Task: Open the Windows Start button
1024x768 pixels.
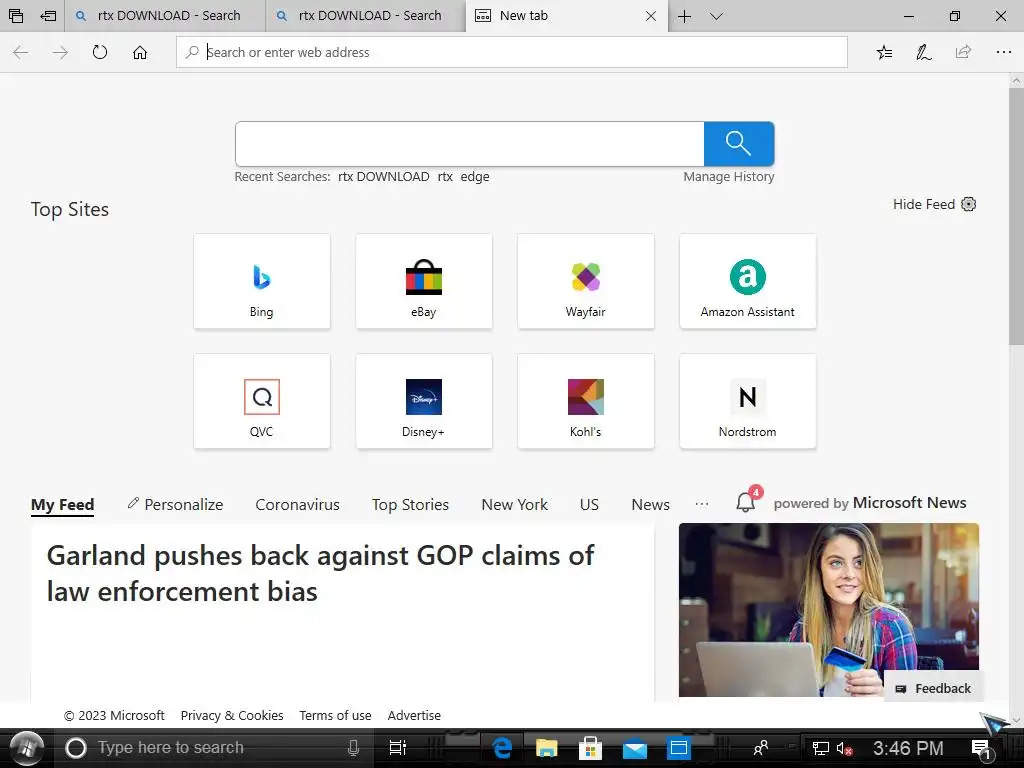Action: [x=27, y=748]
